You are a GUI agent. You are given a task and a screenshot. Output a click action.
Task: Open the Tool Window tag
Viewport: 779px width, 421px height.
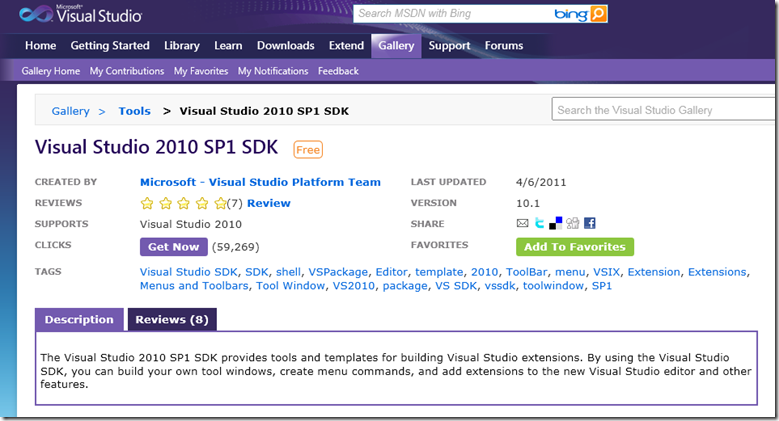tap(291, 286)
